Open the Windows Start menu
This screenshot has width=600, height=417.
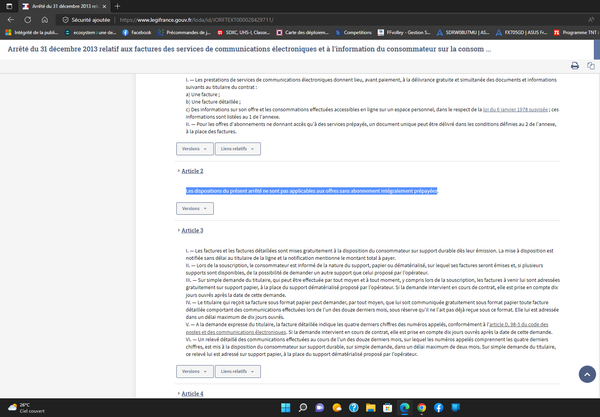pyautogui.click(x=287, y=406)
